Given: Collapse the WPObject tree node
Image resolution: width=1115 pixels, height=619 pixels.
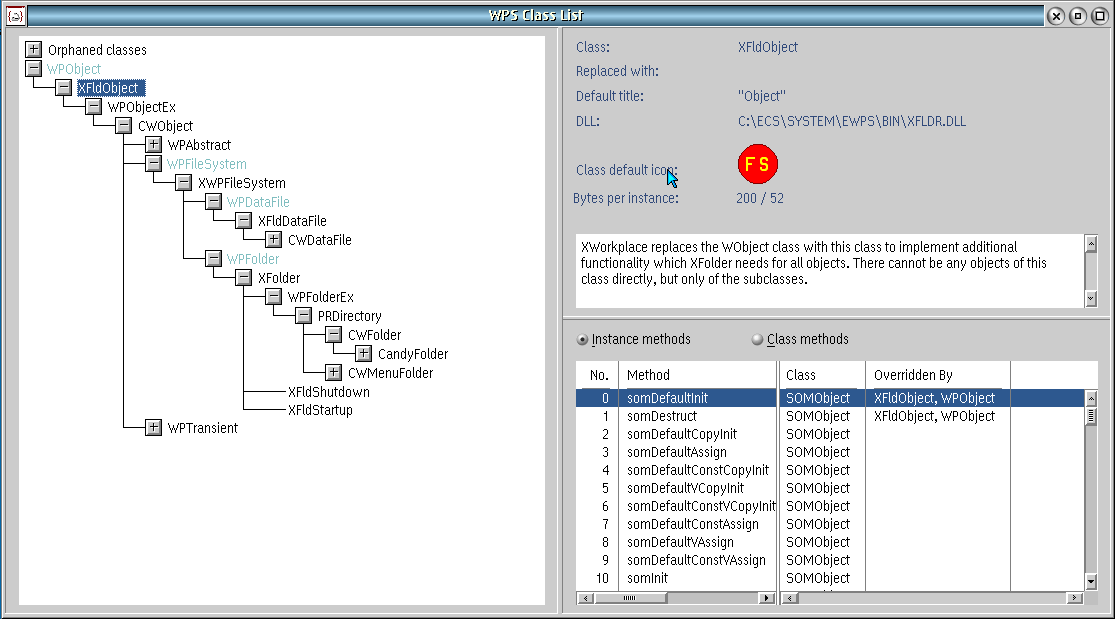Looking at the screenshot, I should point(33,68).
